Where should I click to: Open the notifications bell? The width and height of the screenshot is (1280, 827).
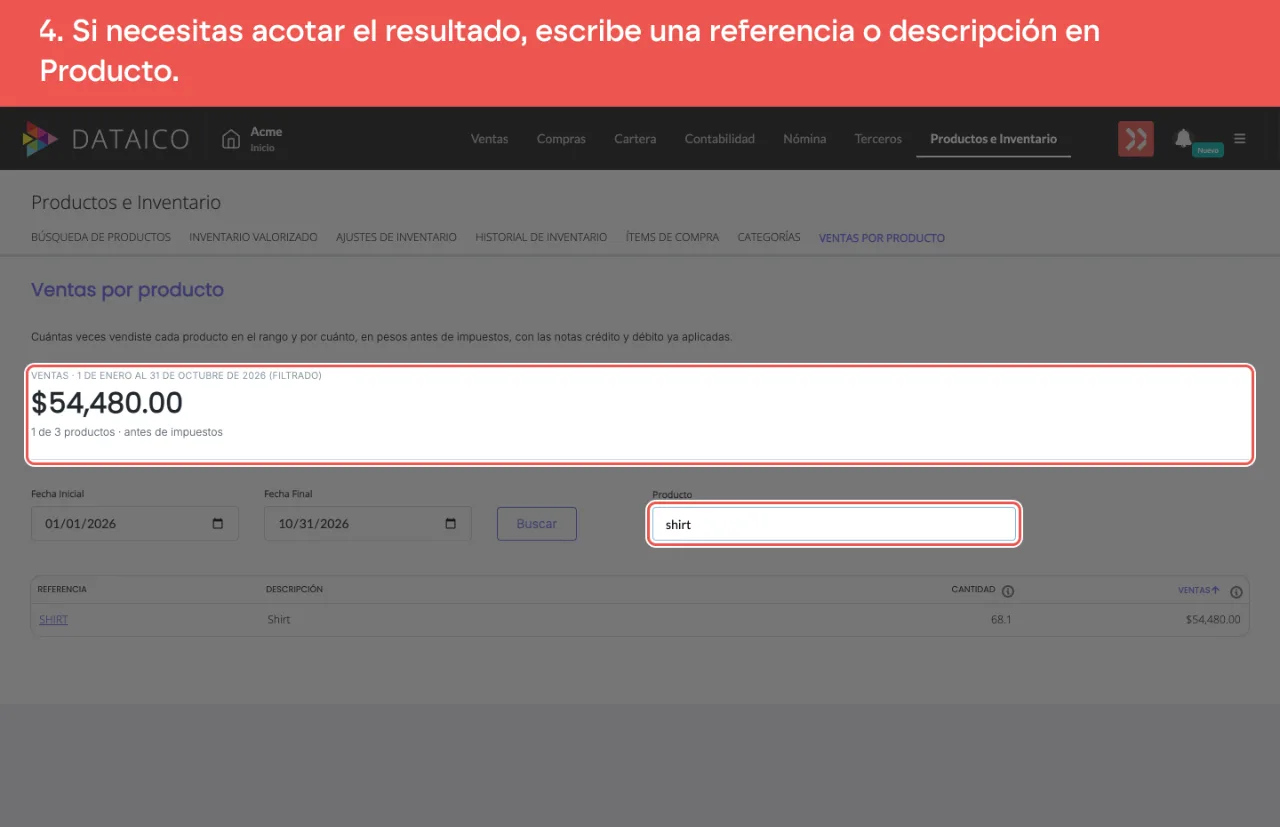pyautogui.click(x=1183, y=138)
